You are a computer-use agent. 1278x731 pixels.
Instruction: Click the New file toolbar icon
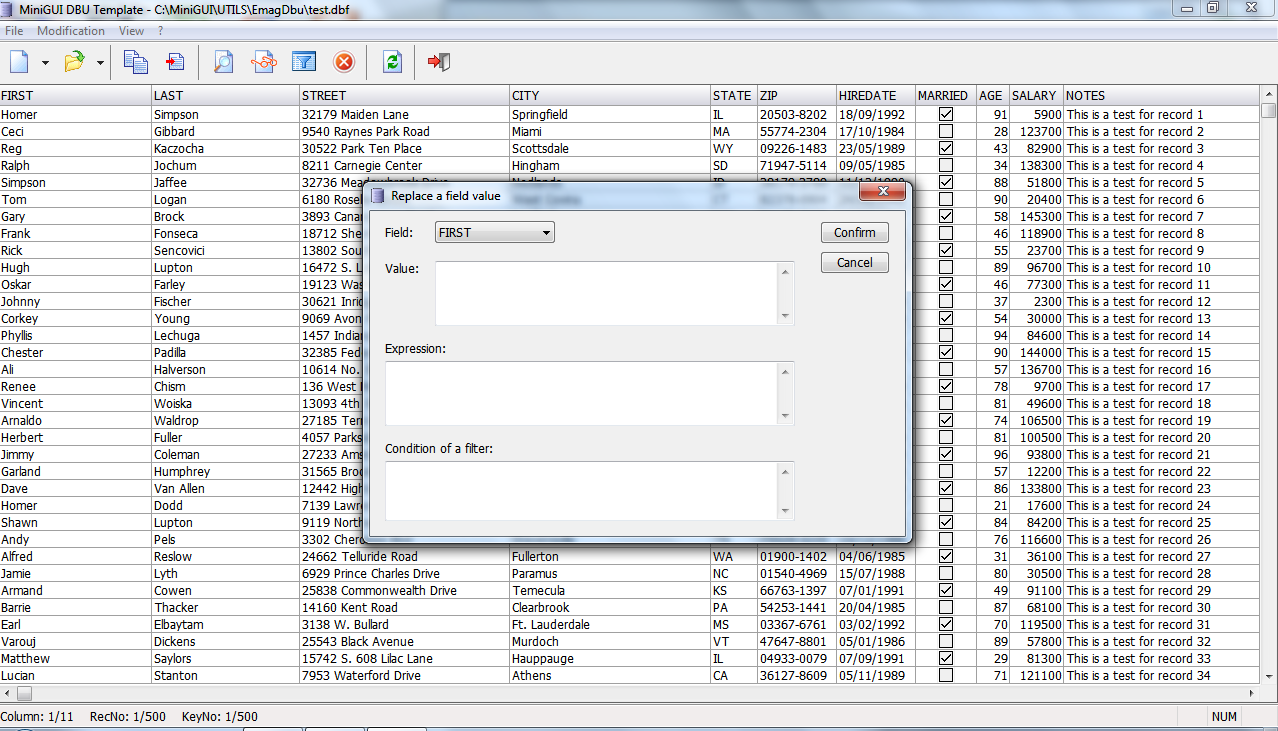(x=19, y=62)
